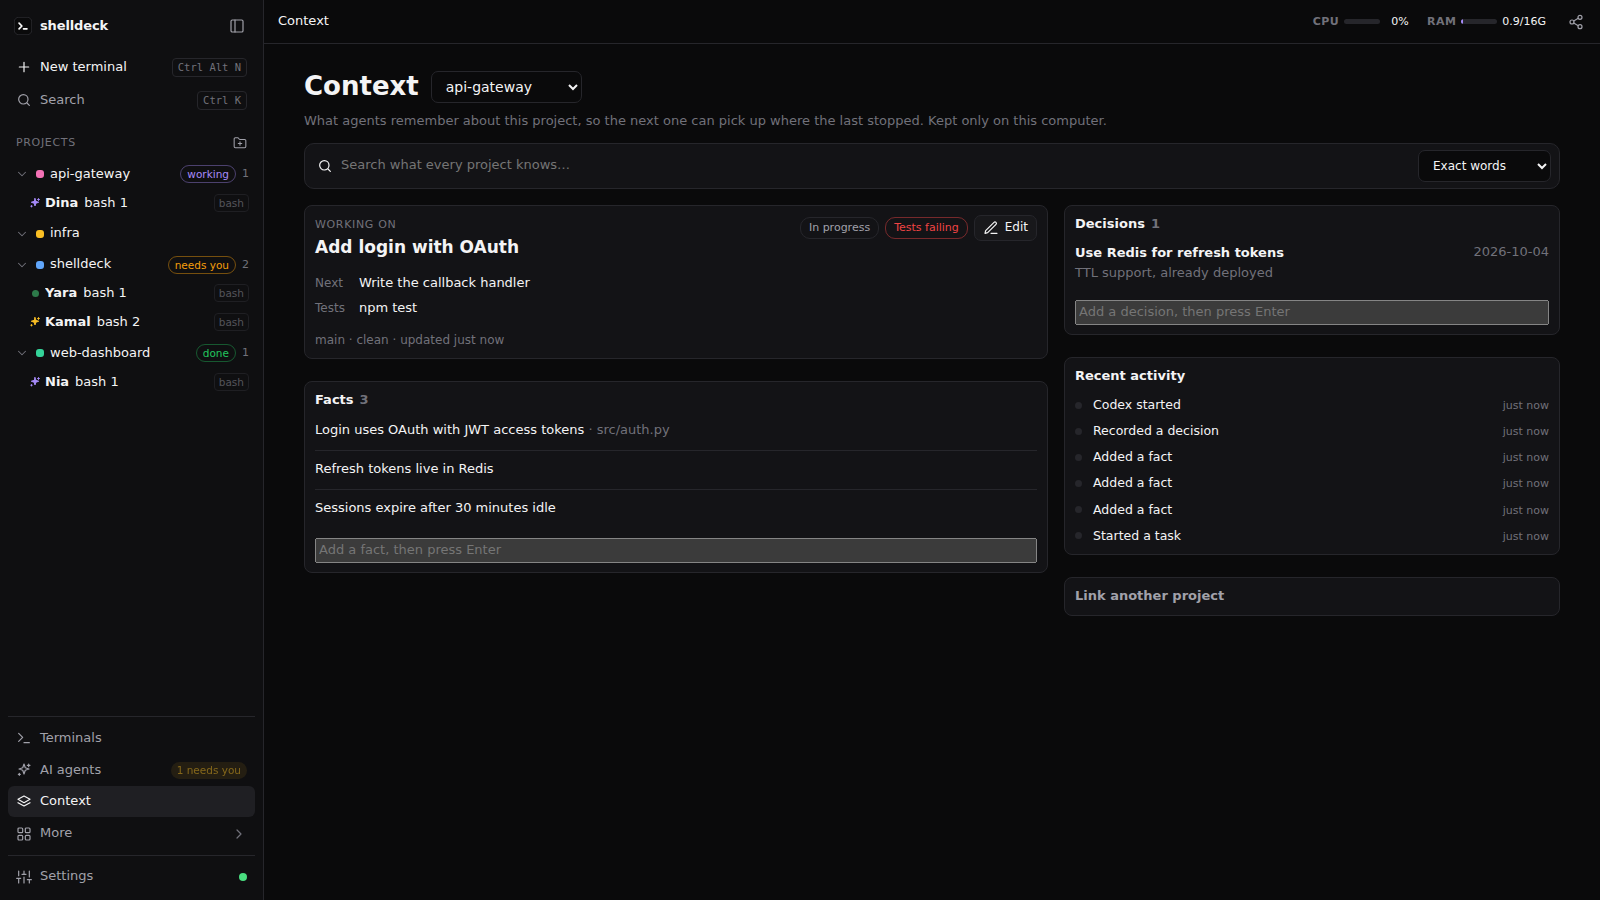Click the Search magnifier in sidebar
Viewport: 1600px width, 900px height.
[24, 100]
